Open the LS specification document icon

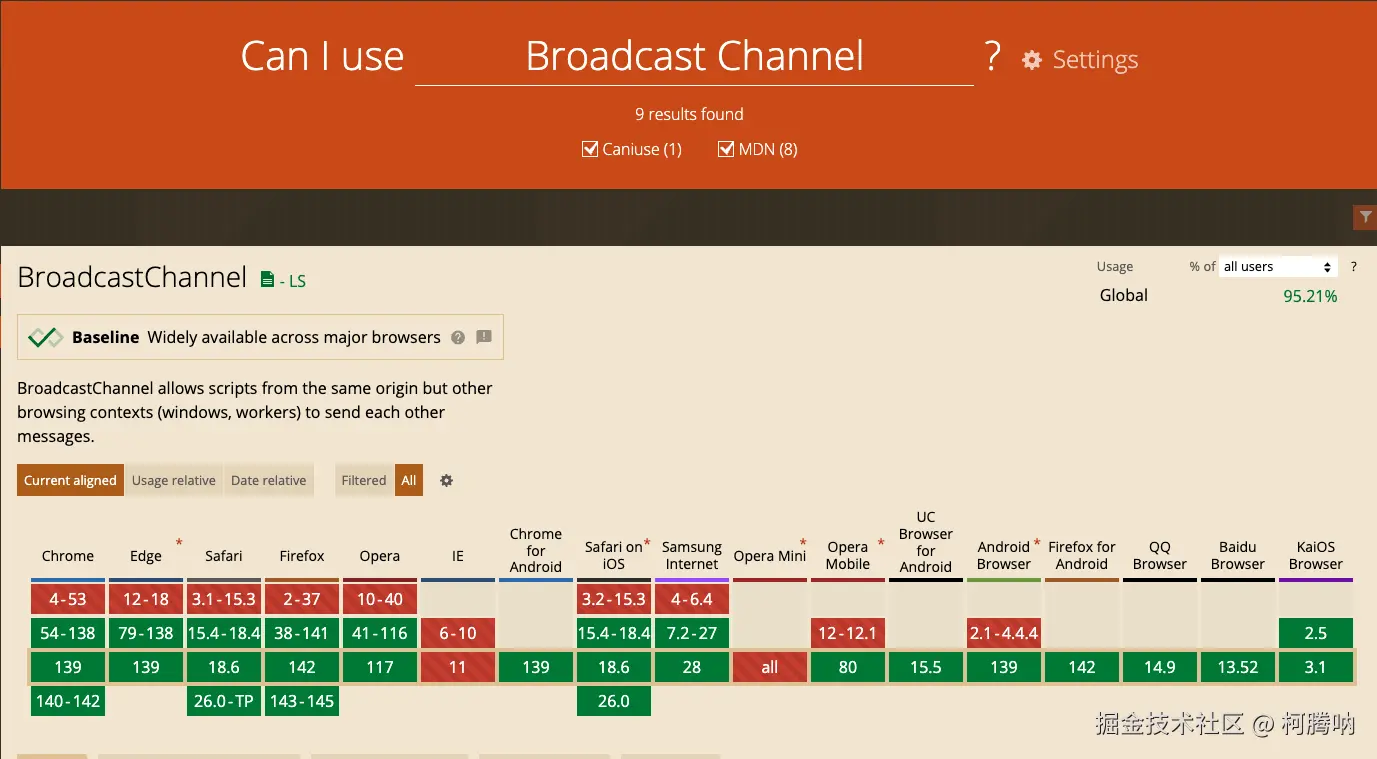[x=267, y=280]
